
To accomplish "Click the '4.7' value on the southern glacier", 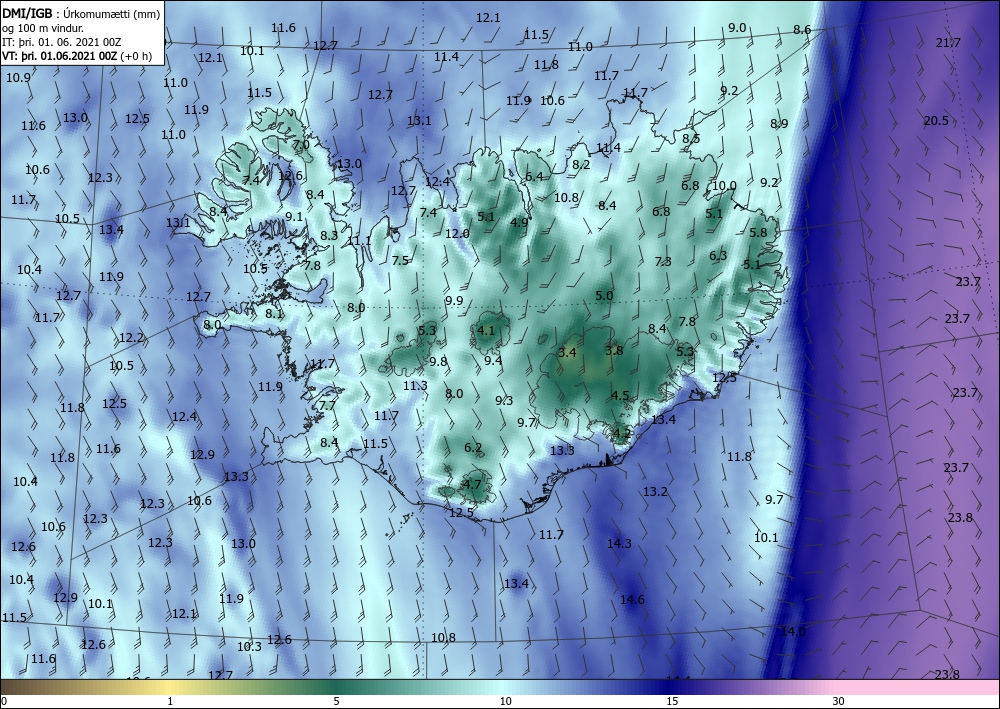I will tap(472, 484).
